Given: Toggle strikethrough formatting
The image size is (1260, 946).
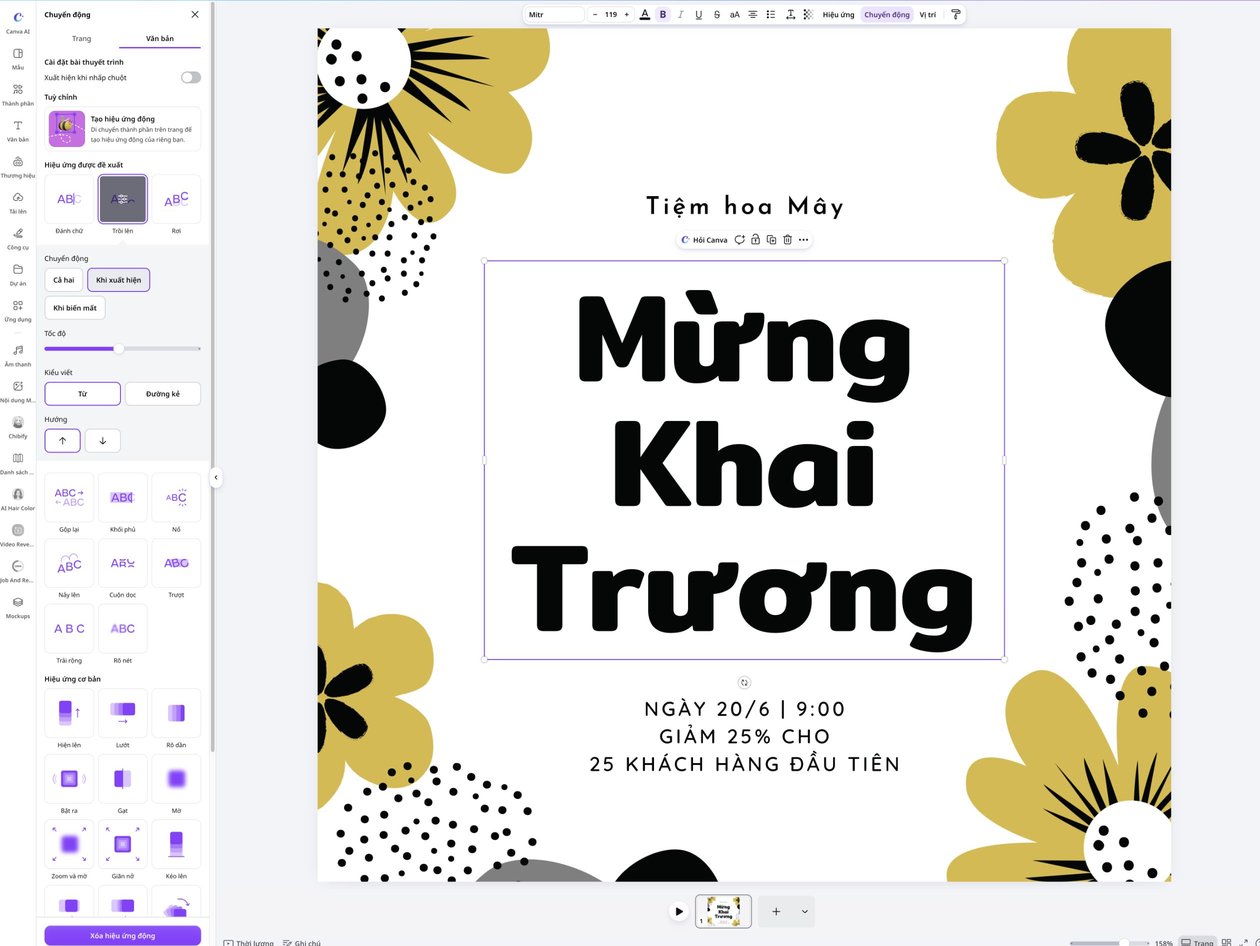Looking at the screenshot, I should point(717,15).
